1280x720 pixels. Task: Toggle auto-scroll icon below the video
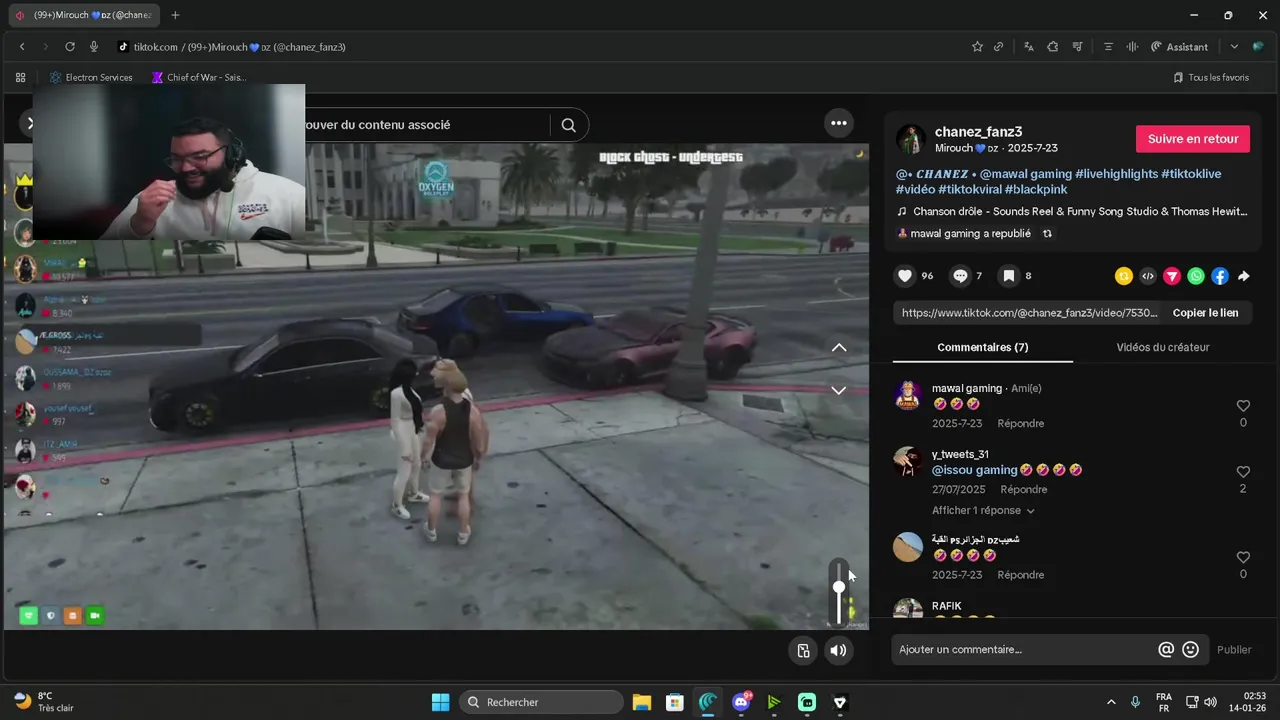tap(803, 651)
